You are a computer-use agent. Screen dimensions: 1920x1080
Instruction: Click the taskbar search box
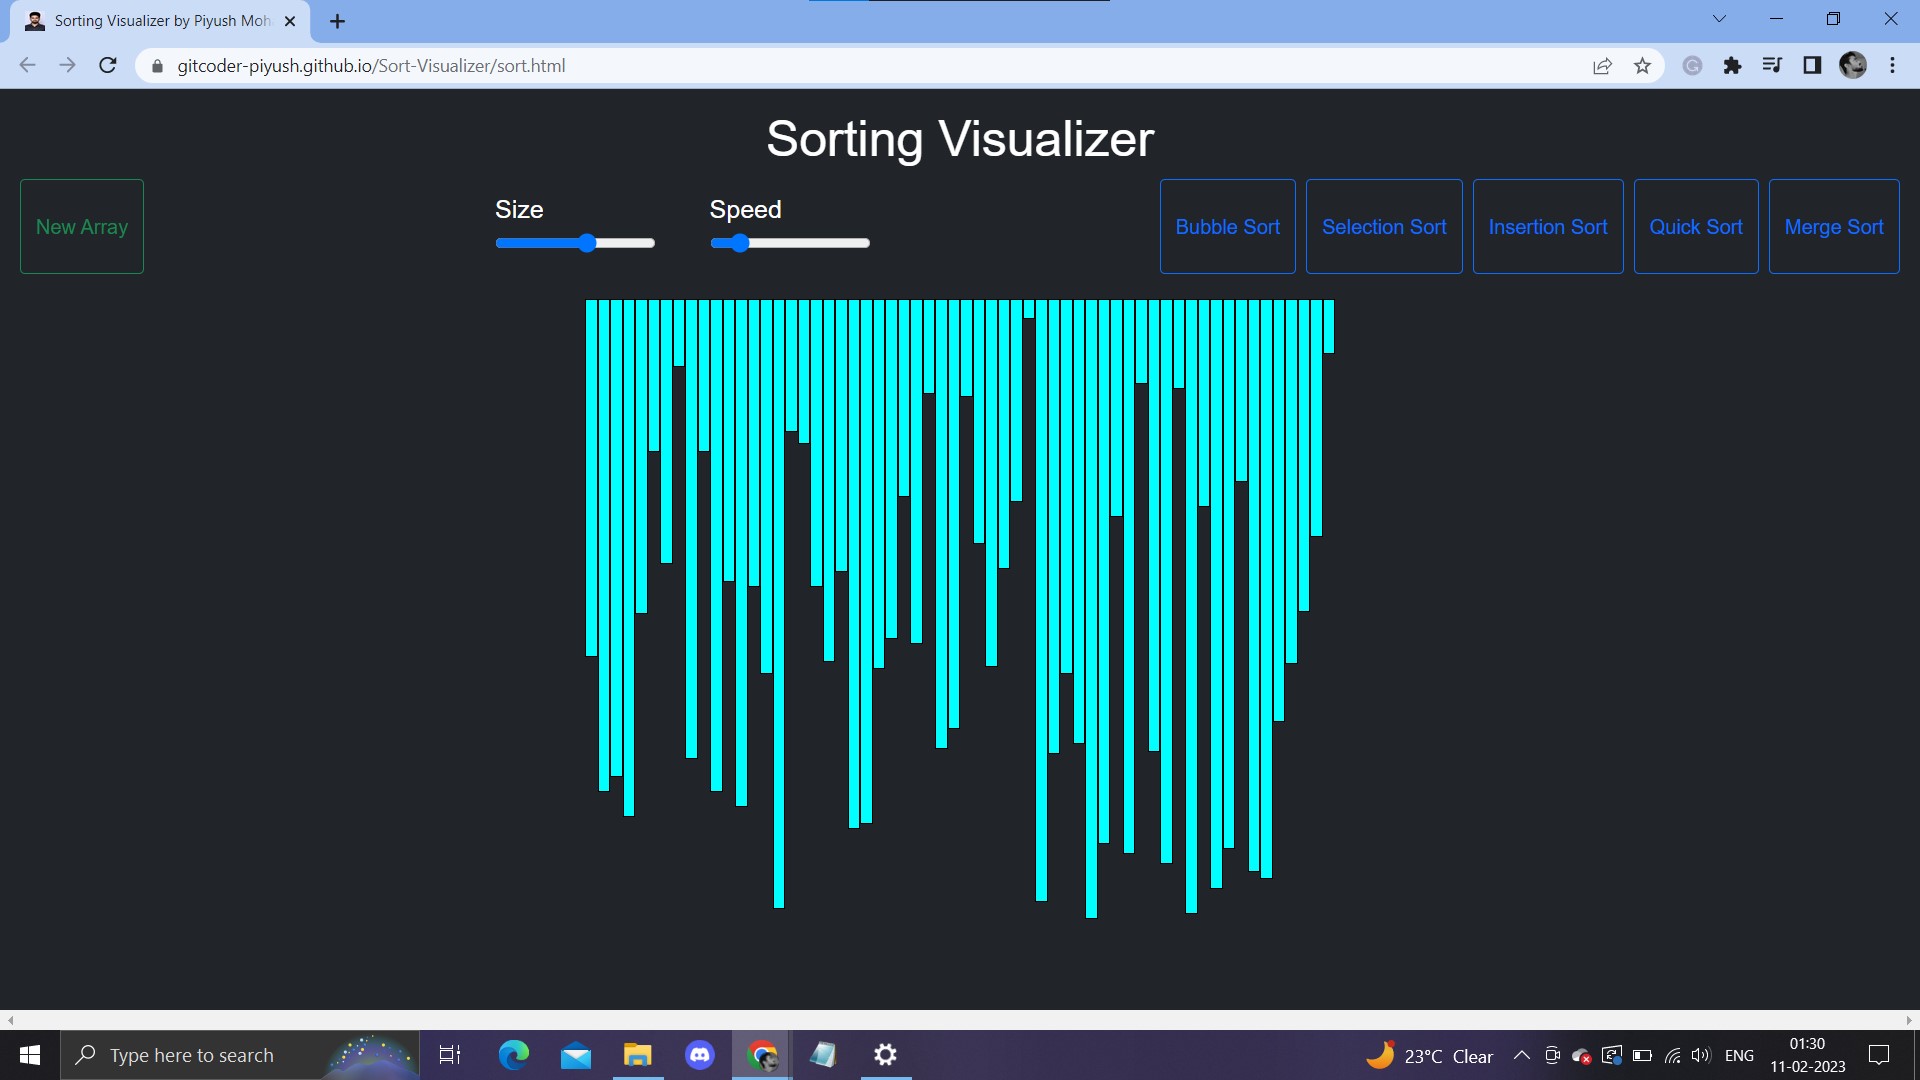click(240, 1055)
